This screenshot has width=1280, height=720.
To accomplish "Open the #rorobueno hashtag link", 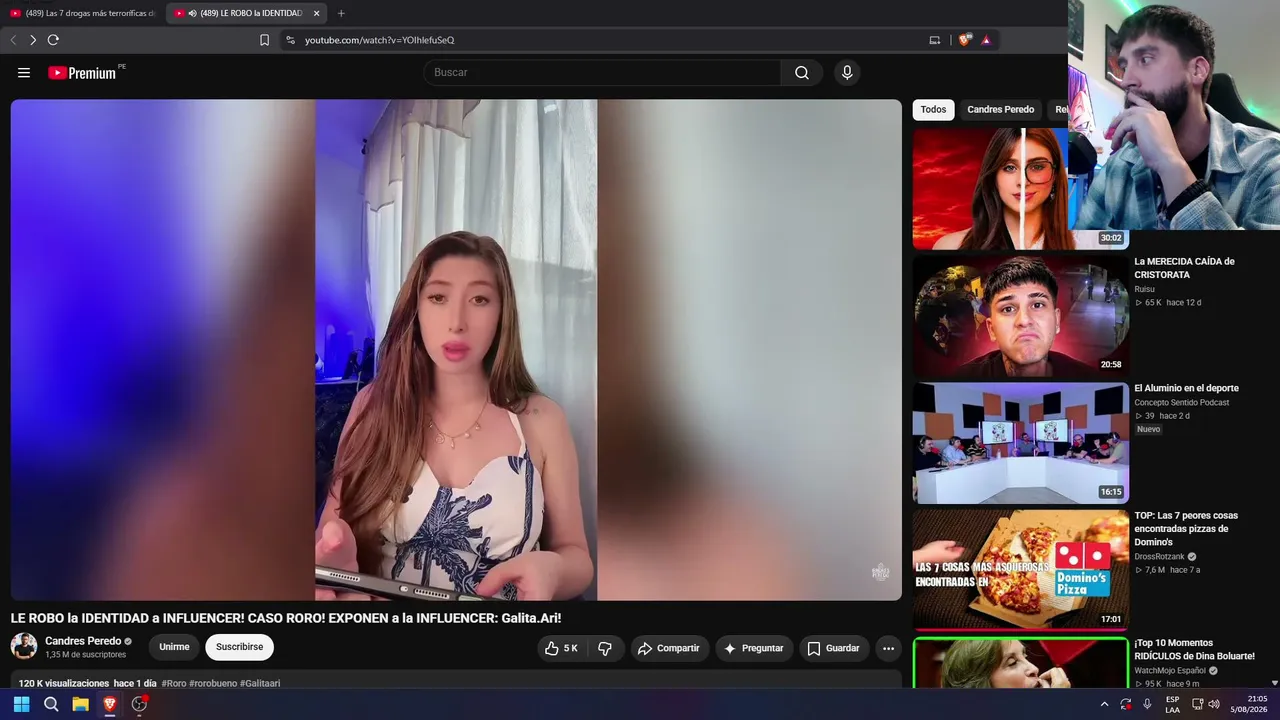I will 213,684.
